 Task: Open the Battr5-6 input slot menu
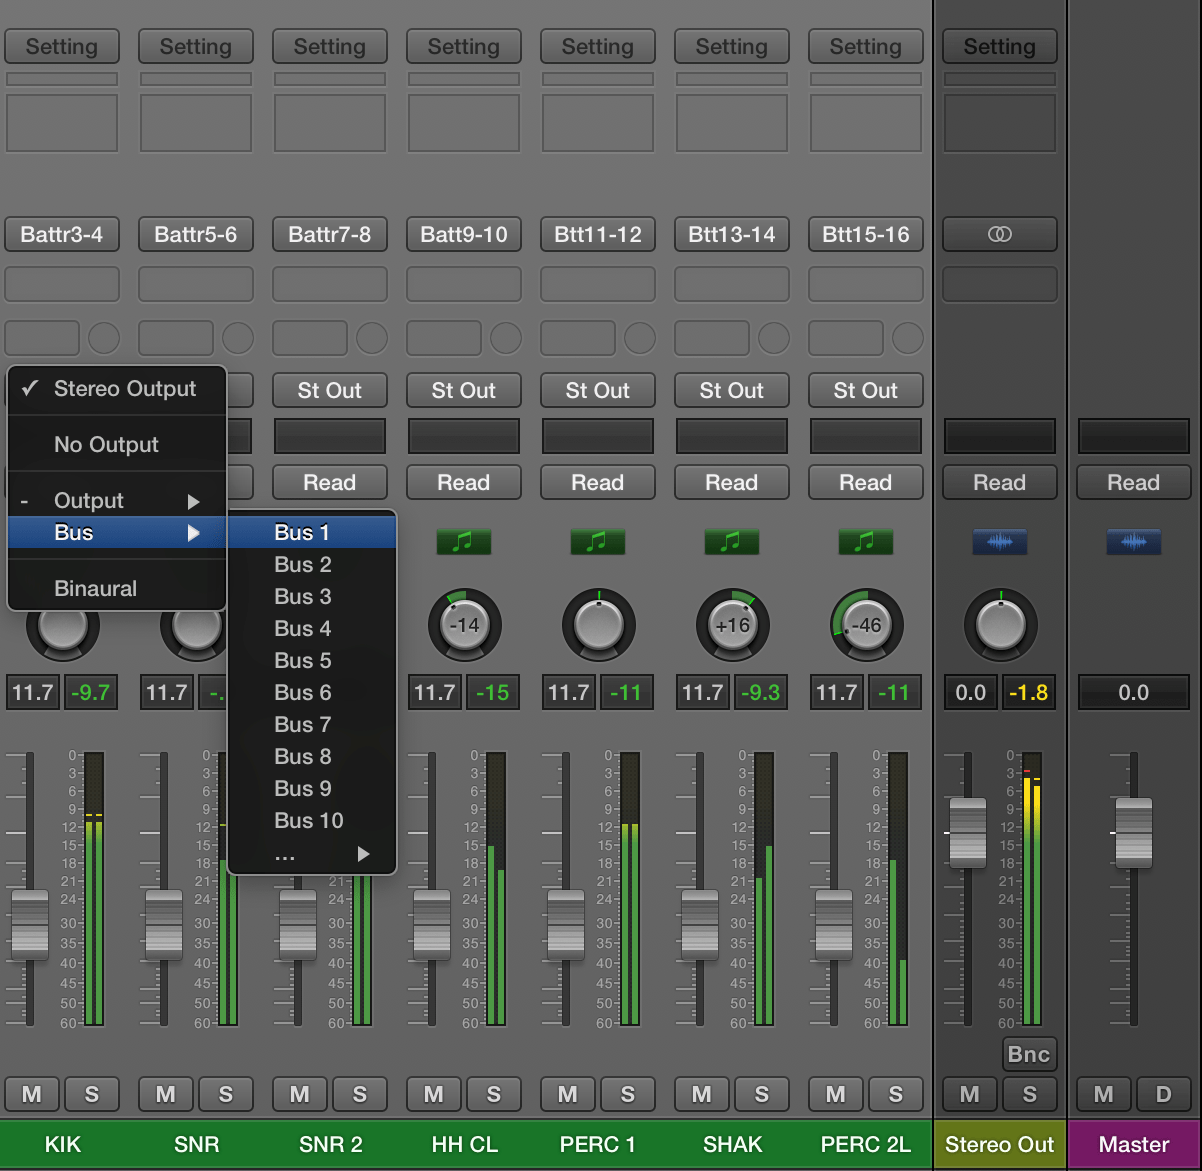tap(196, 234)
